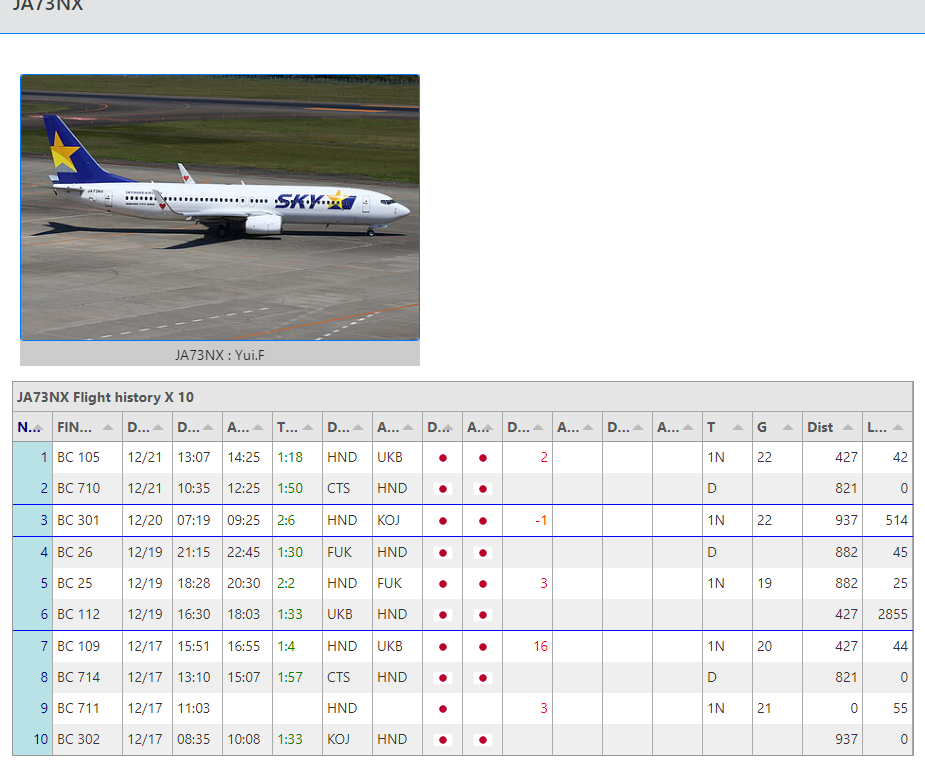This screenshot has width=925, height=780.
Task: Sort using the FIN... column header arrow
Action: click(x=108, y=428)
